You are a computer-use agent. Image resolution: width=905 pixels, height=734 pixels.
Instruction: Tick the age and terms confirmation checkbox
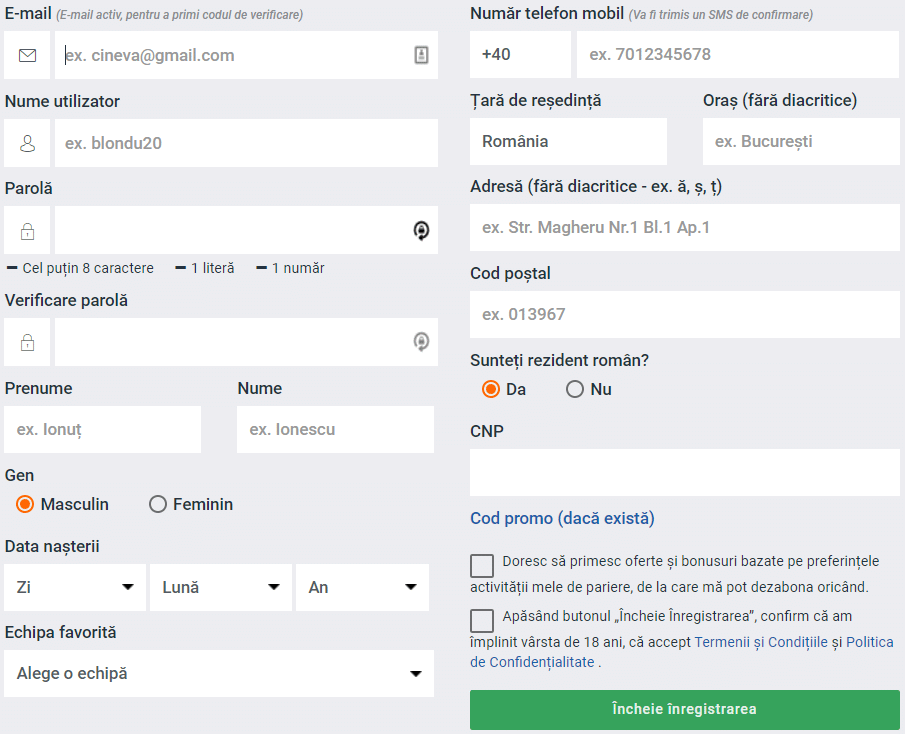coord(482,620)
